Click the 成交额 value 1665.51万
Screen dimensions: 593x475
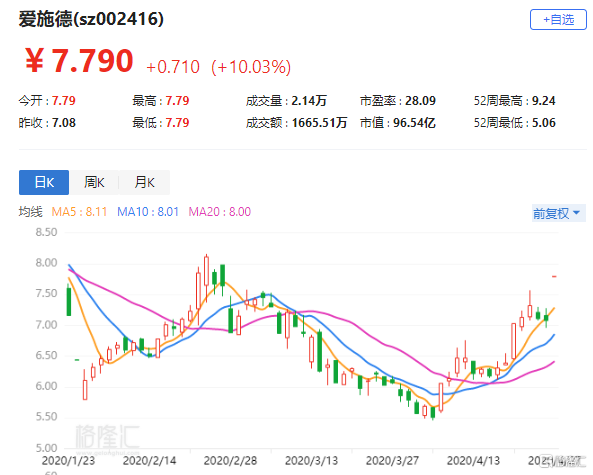[x=320, y=123]
